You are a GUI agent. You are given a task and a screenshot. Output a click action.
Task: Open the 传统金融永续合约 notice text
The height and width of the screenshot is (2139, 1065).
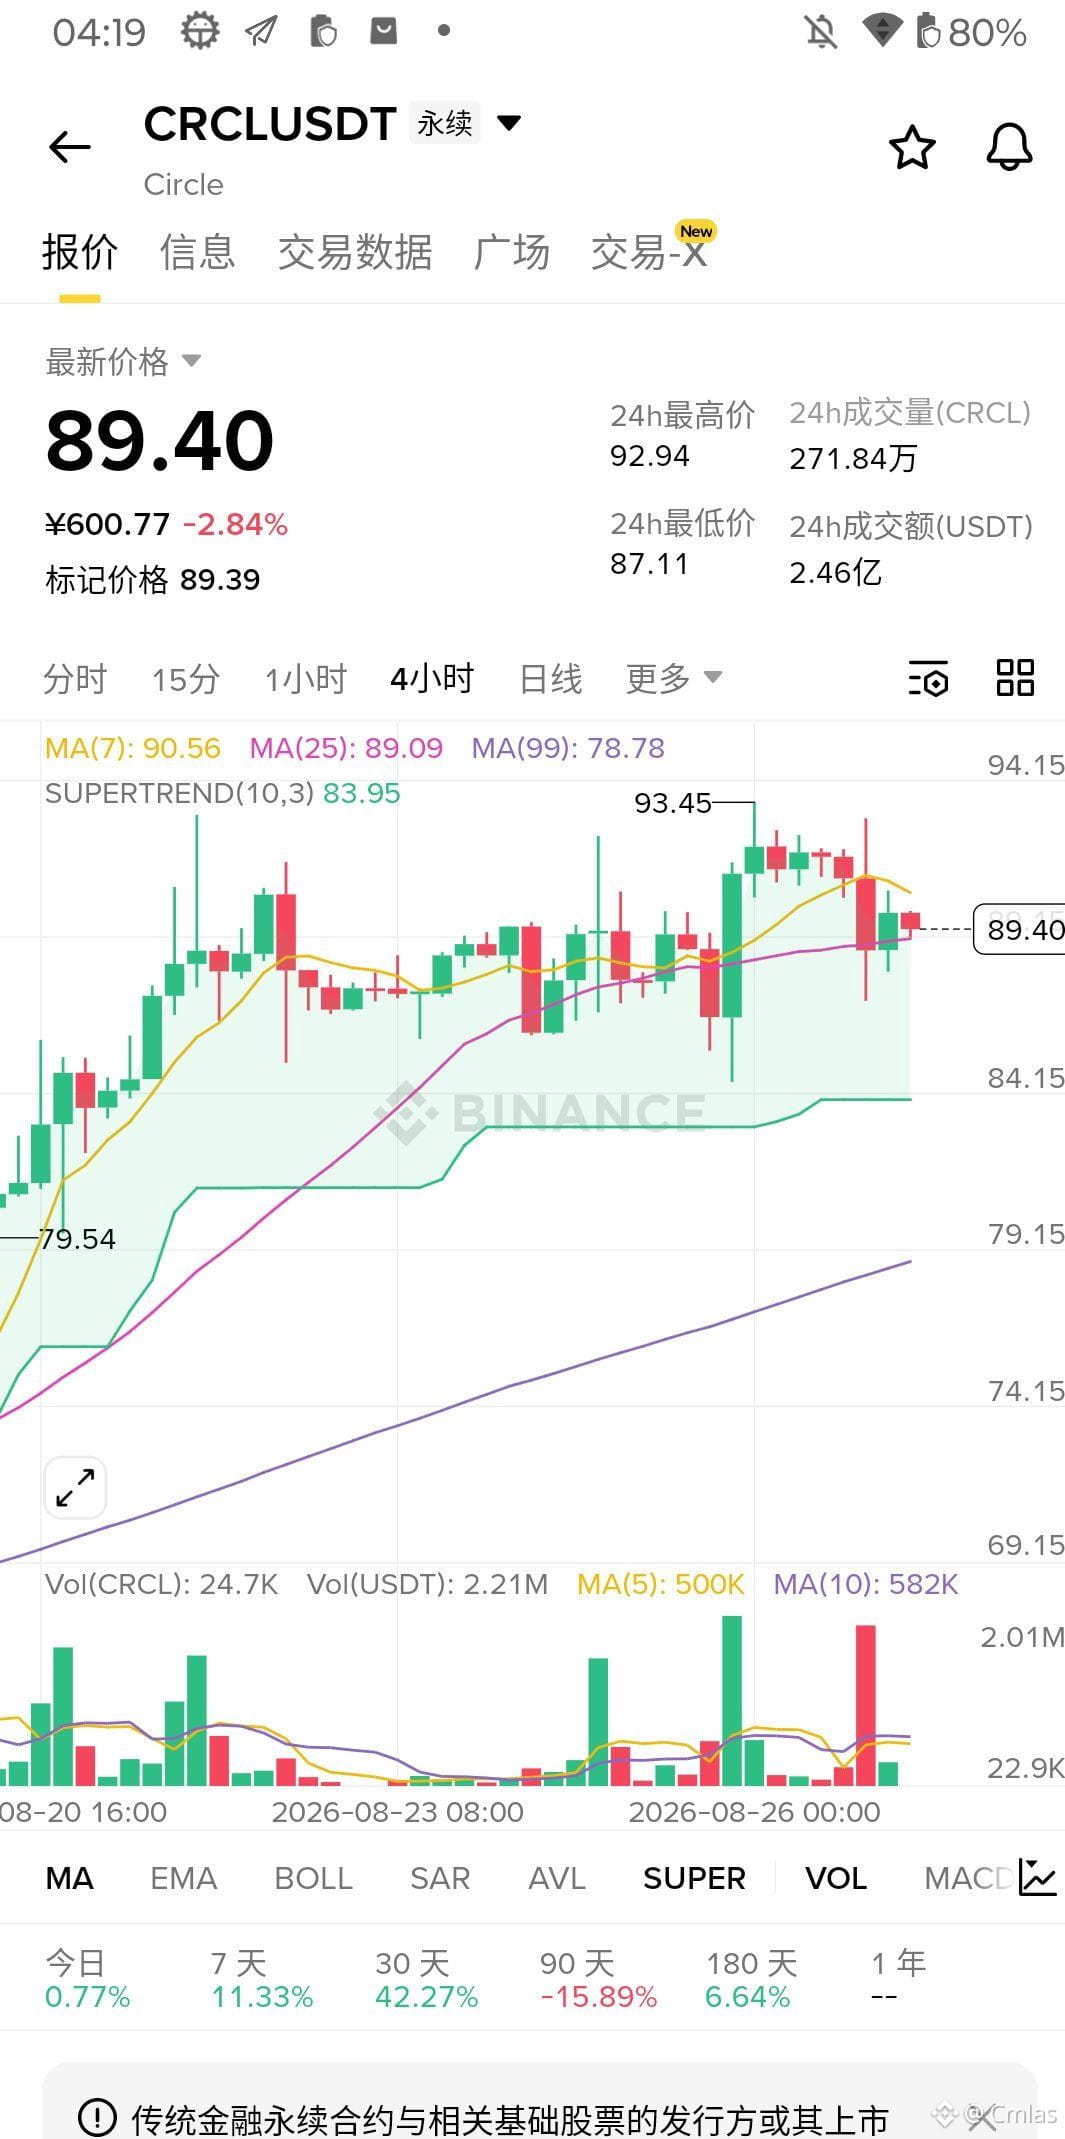(x=510, y=2118)
